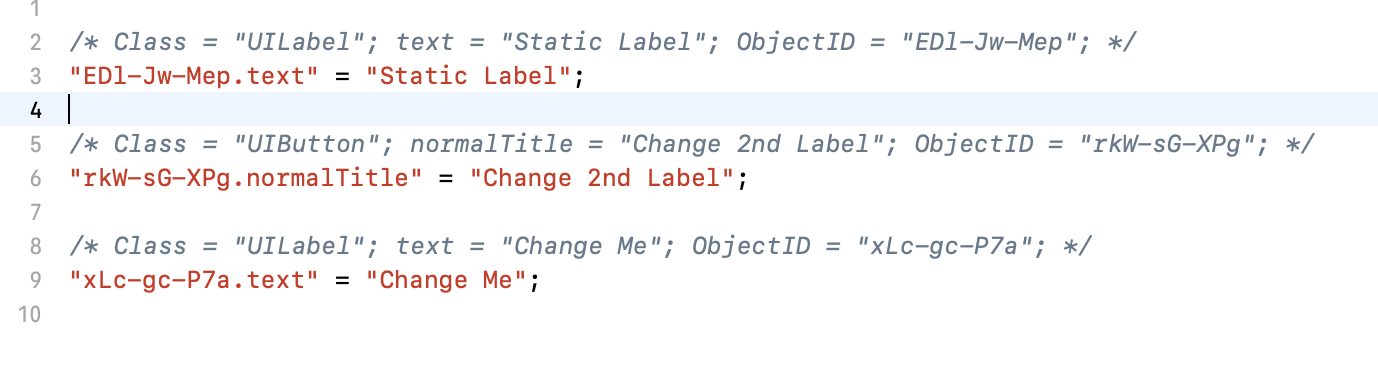Select line number 6 in gutter
This screenshot has width=1378, height=372.
click(x=36, y=179)
